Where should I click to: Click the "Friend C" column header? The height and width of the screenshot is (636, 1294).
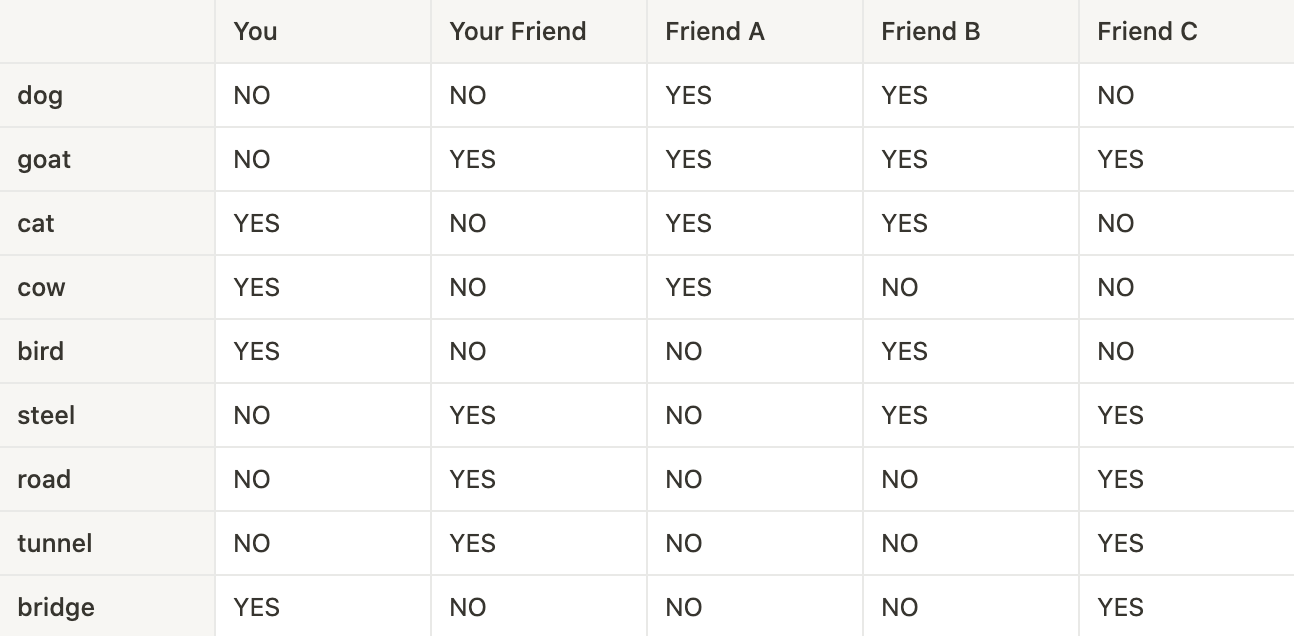point(1146,31)
